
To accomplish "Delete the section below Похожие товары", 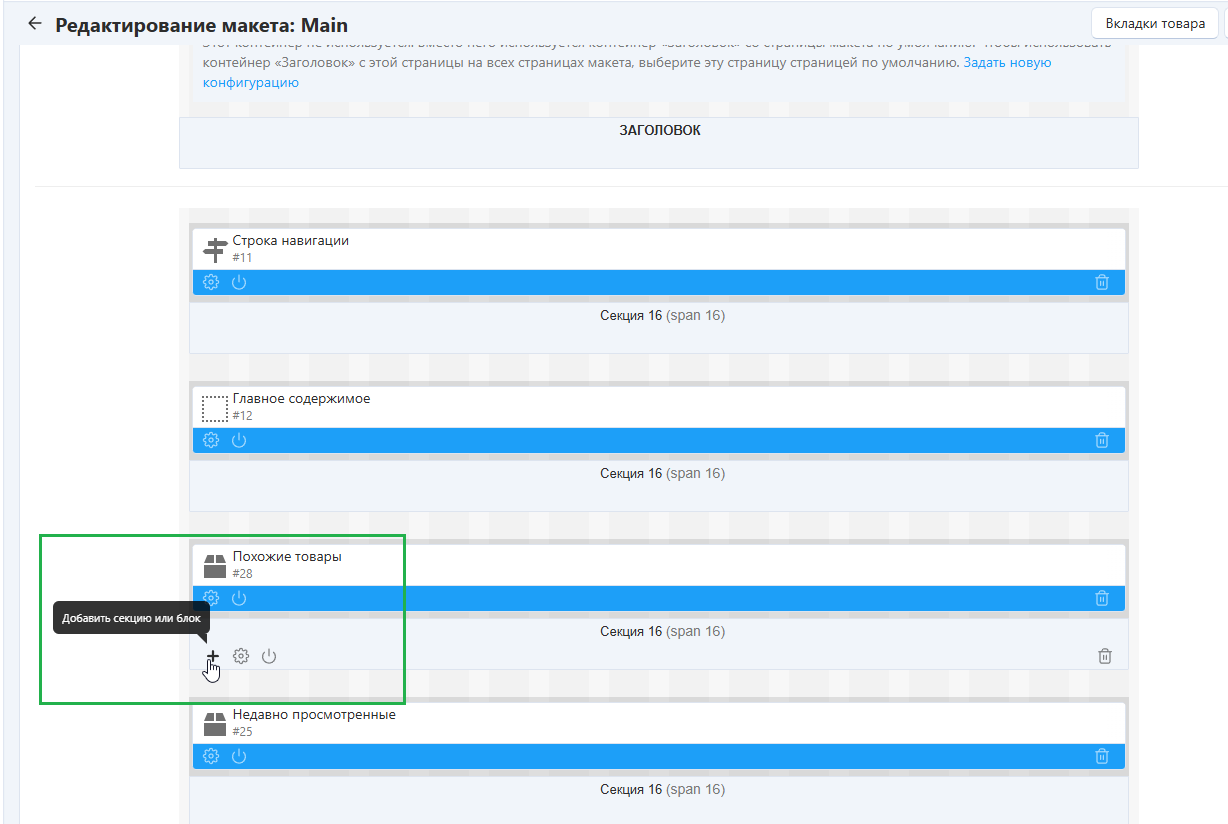I will 1105,657.
